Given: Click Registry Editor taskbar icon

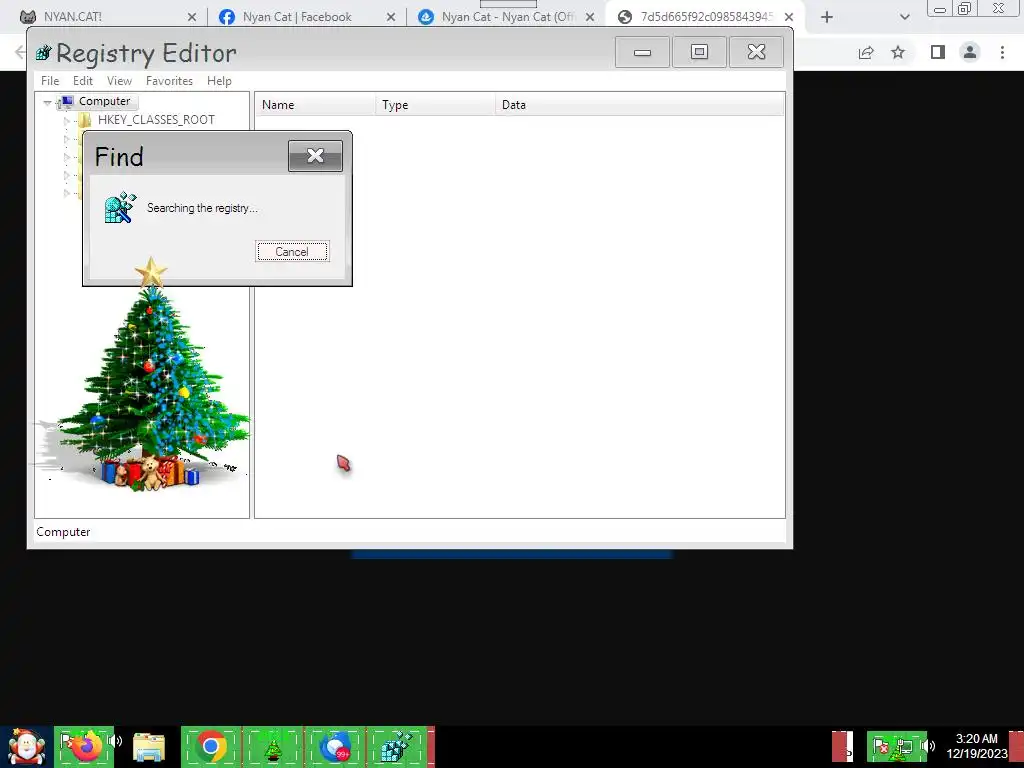Looking at the screenshot, I should click(x=396, y=747).
